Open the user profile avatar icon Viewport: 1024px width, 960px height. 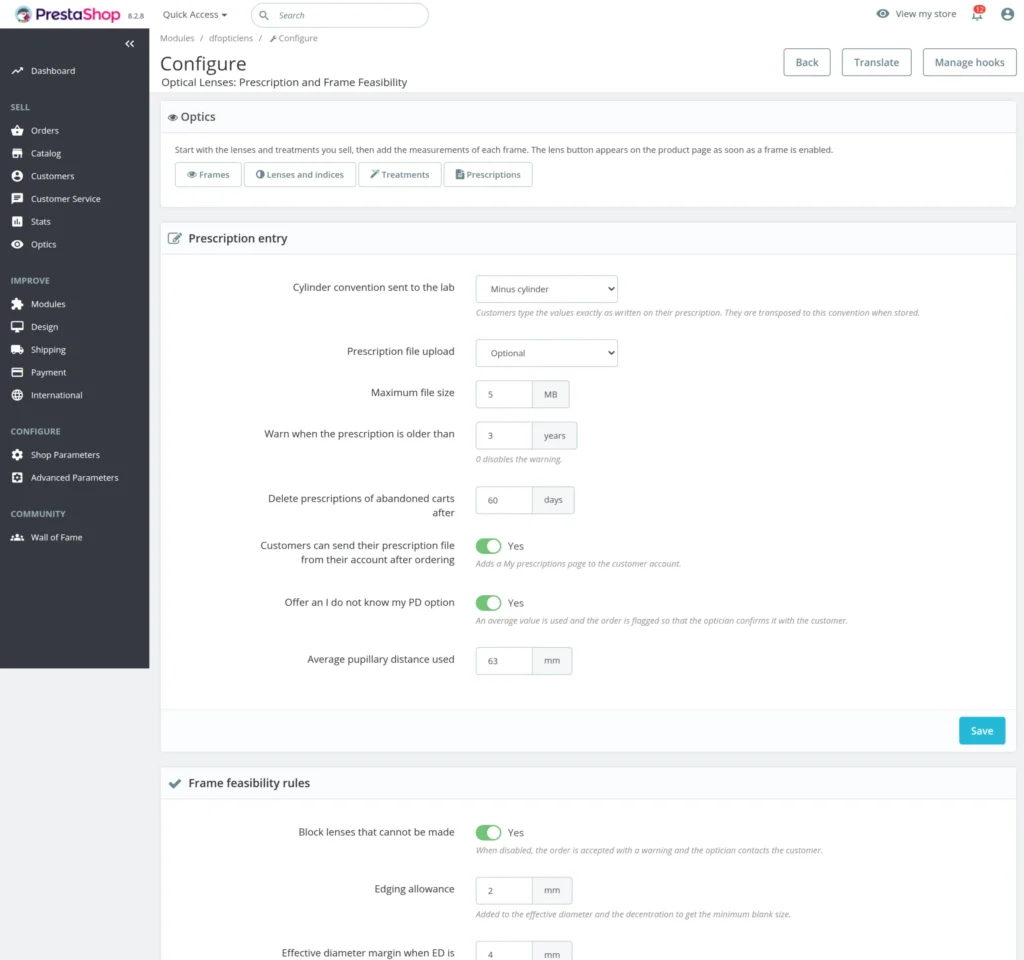point(1007,14)
